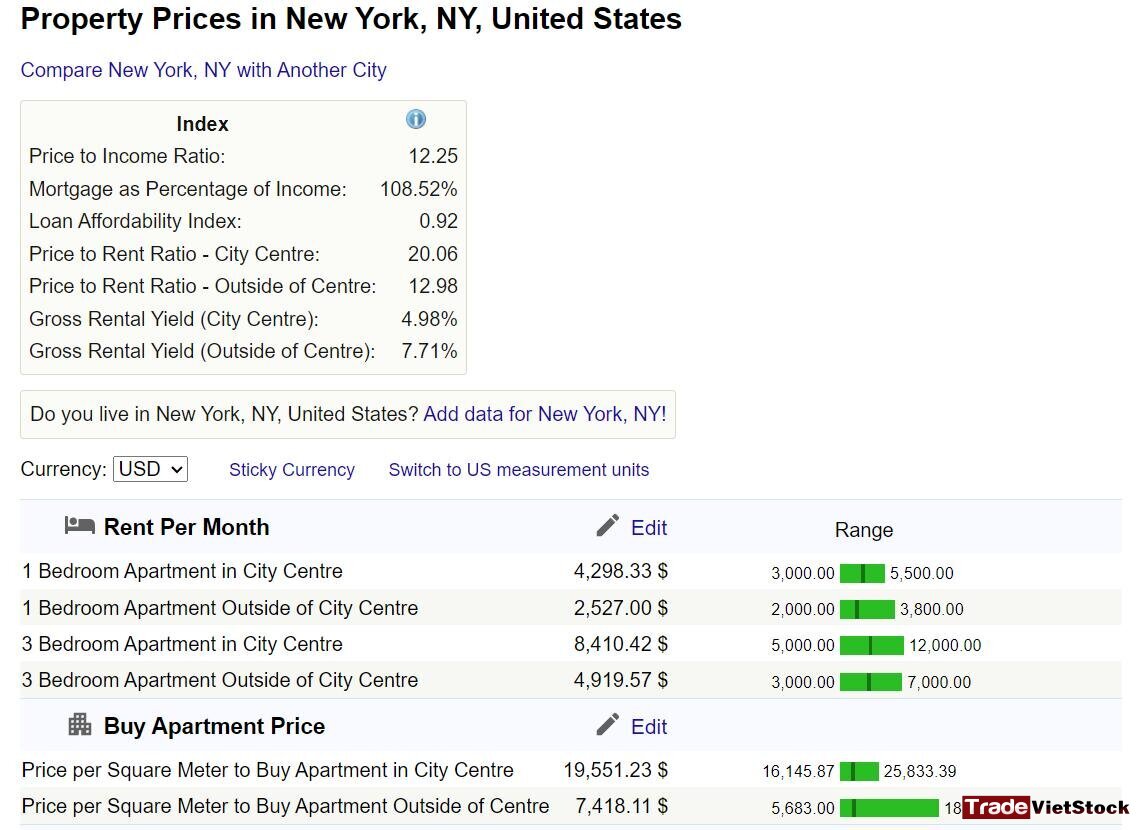Click the Currency: label
The width and height of the screenshot is (1142, 830).
click(63, 469)
